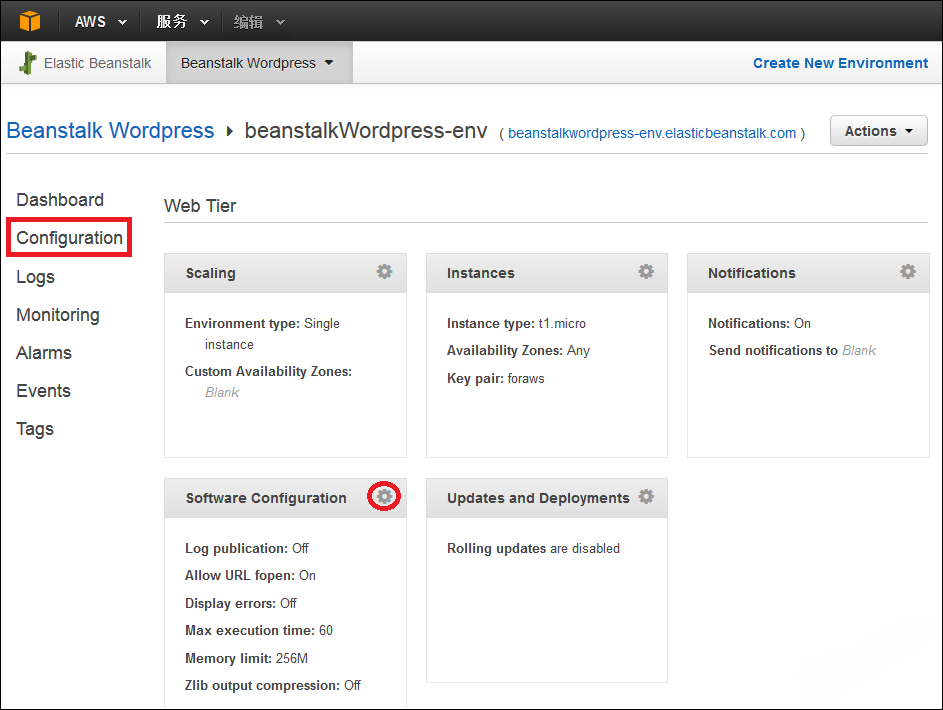Image resolution: width=943 pixels, height=710 pixels.
Task: Click 'Send notifications to Blank' text
Action: click(792, 350)
